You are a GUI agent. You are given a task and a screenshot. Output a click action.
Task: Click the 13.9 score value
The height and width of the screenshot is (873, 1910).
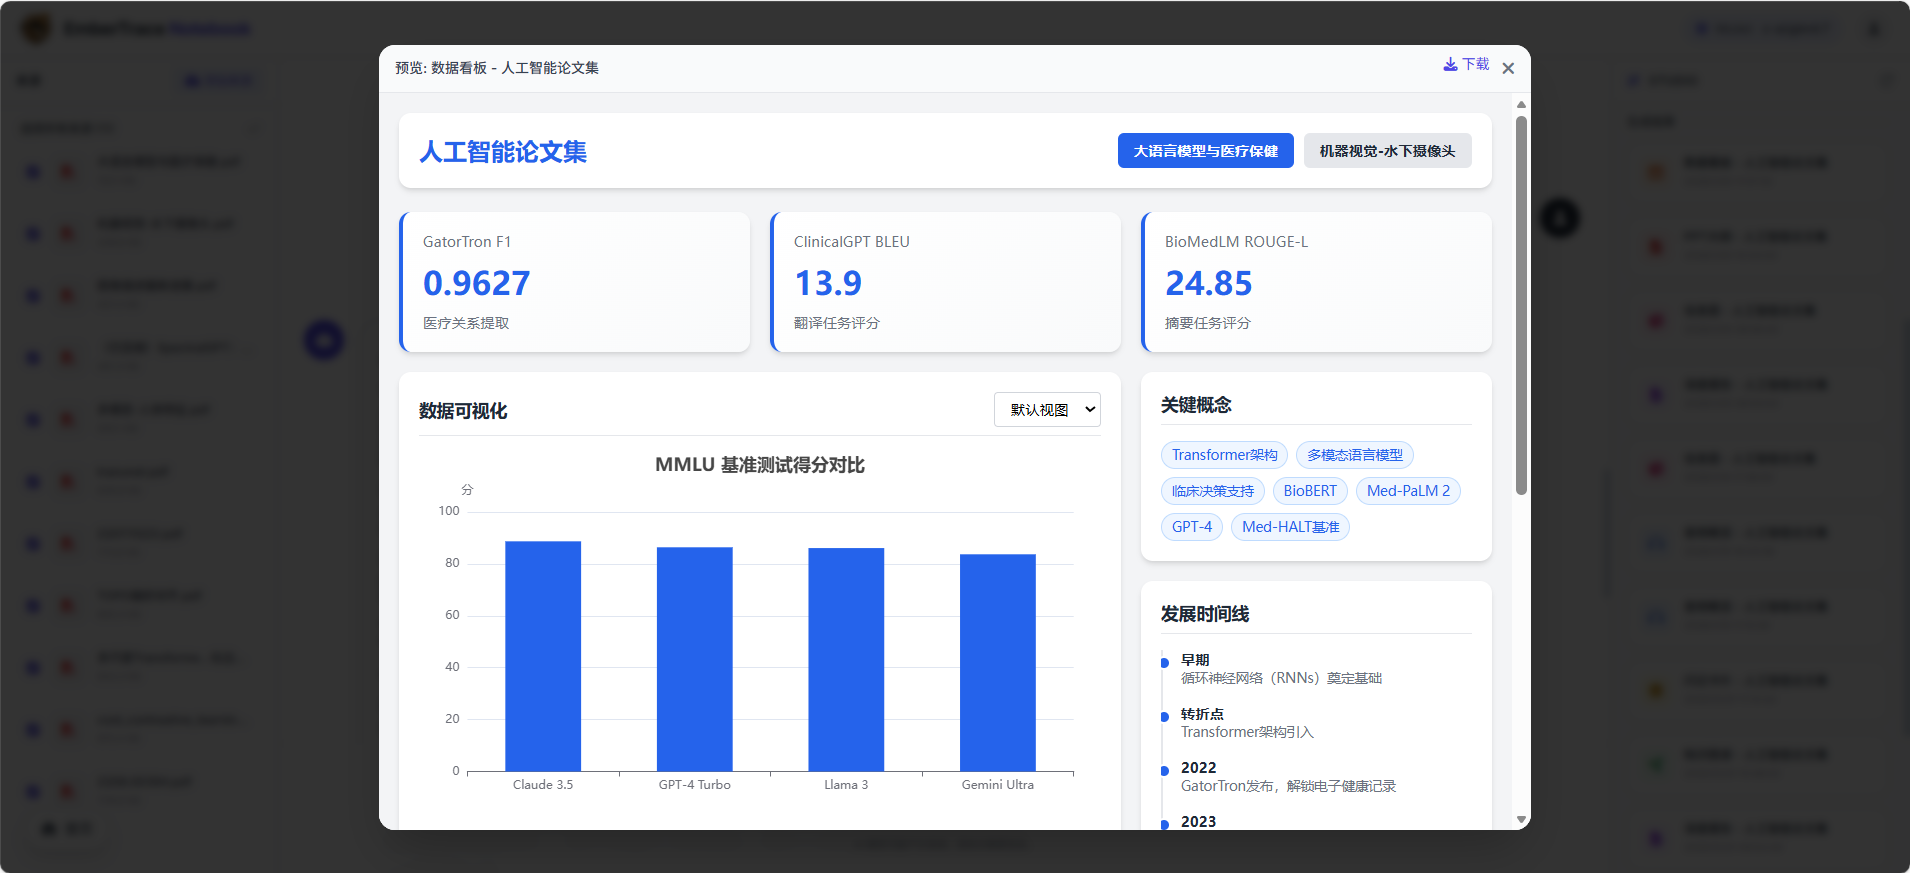click(828, 284)
